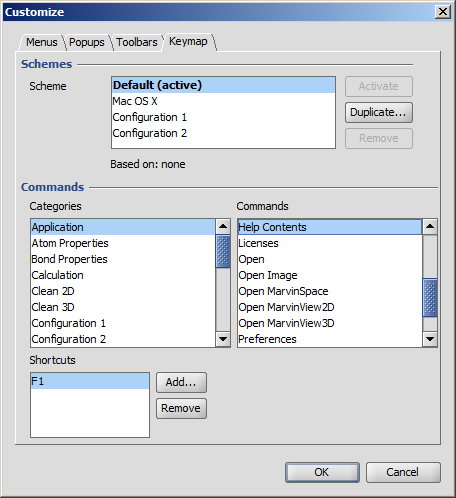The height and width of the screenshot is (498, 456).
Task: Select the F1 shortcut entry
Action: 90,381
